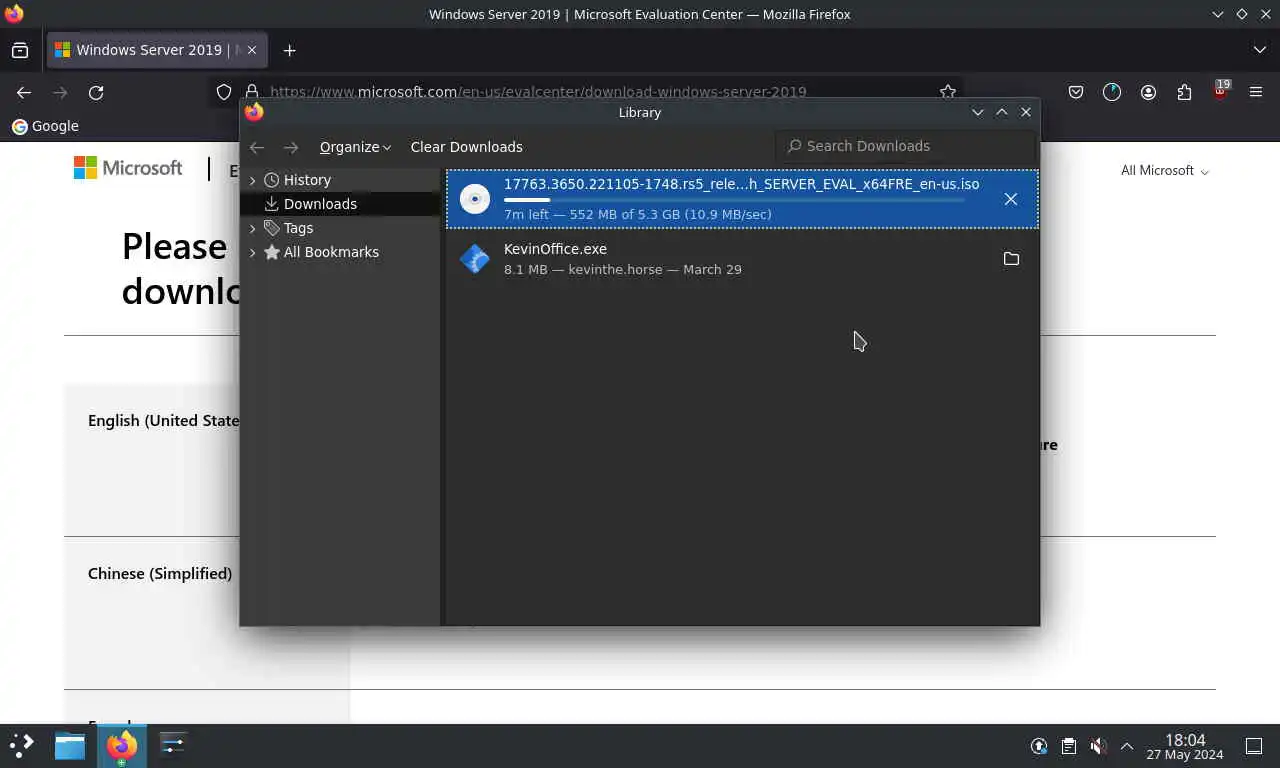Viewport: 1280px width, 768px height.
Task: Save page to Pocket
Action: (x=1076, y=92)
